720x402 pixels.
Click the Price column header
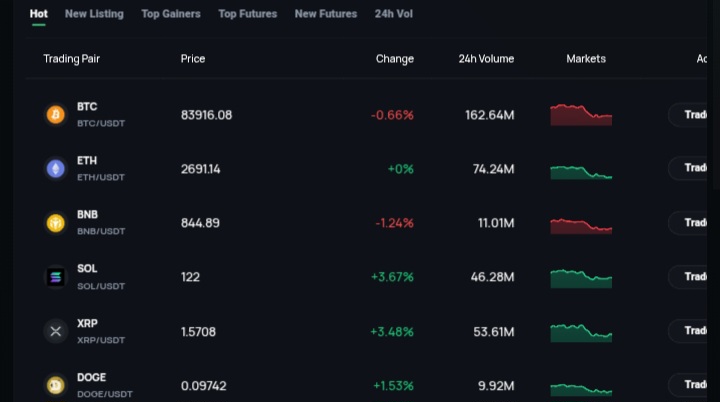point(193,59)
